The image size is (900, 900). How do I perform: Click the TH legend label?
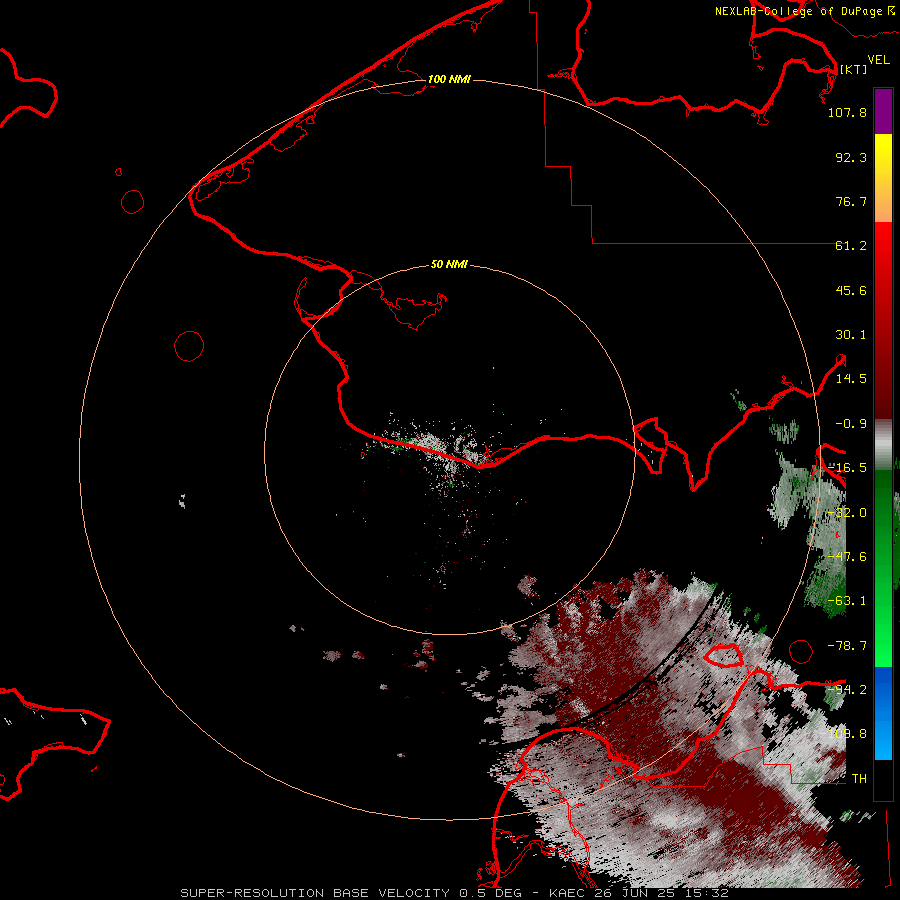click(x=859, y=779)
